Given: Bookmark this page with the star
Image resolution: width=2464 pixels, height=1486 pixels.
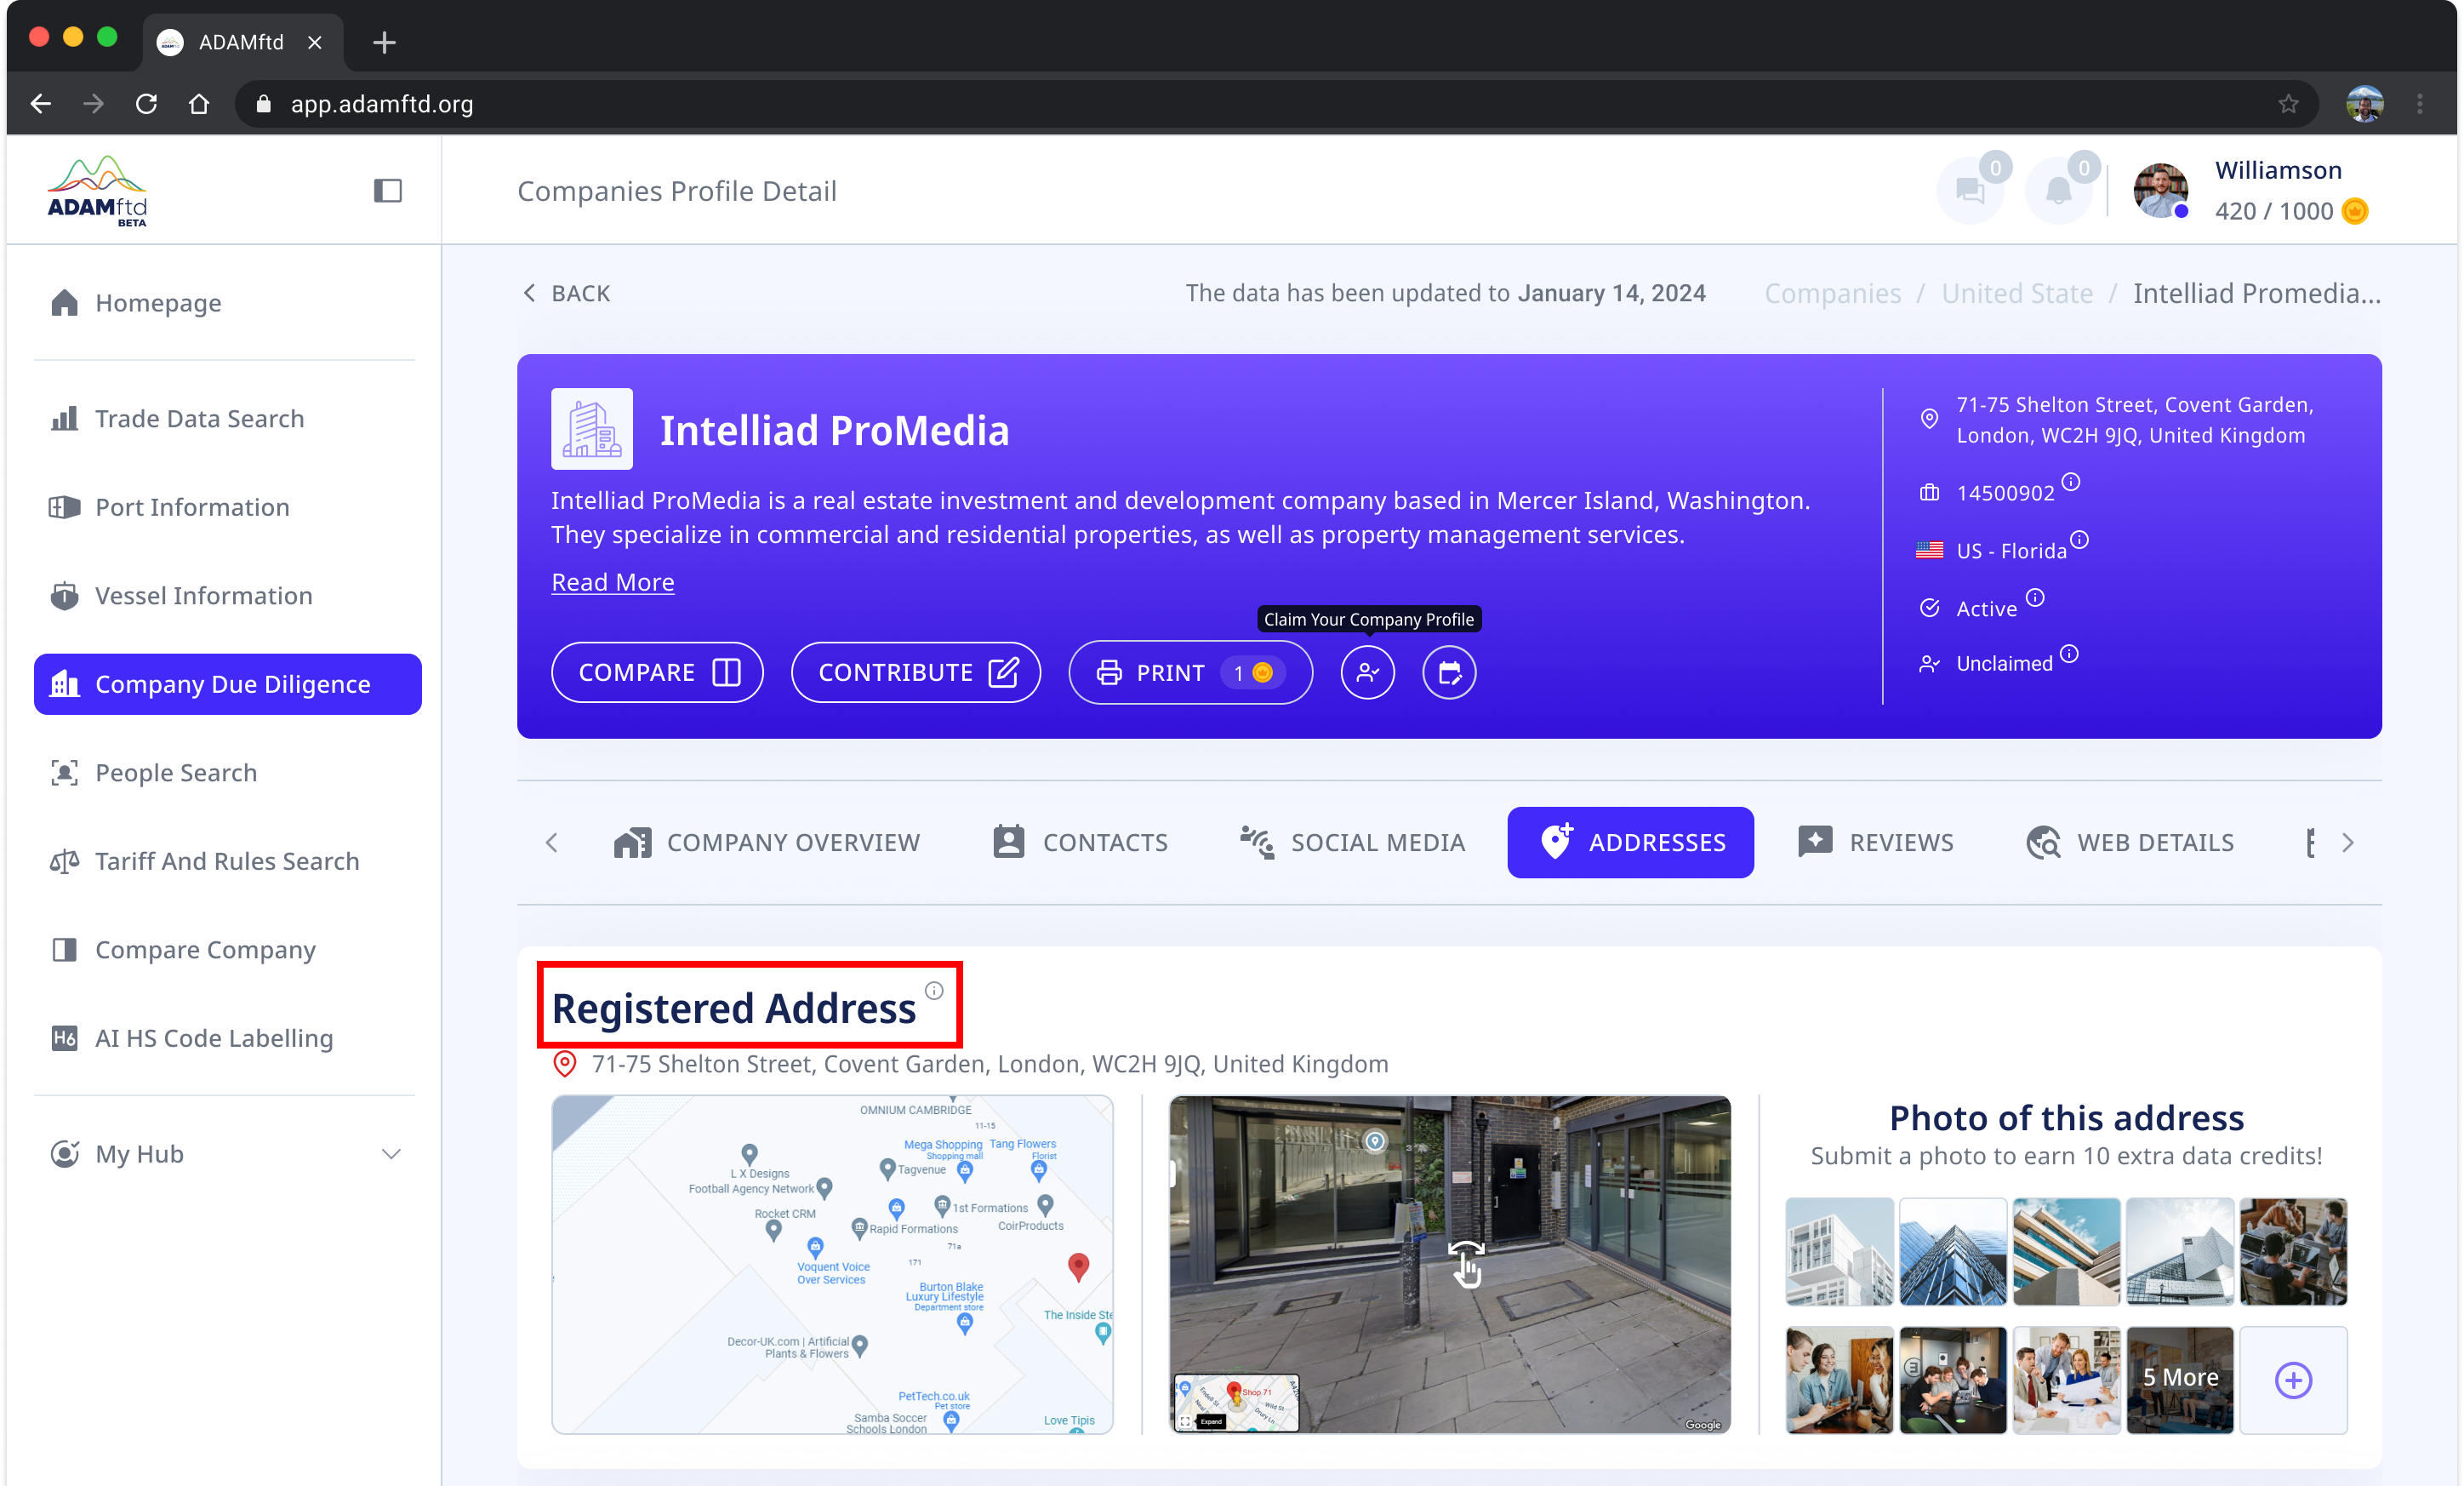Looking at the screenshot, I should click(x=2288, y=103).
